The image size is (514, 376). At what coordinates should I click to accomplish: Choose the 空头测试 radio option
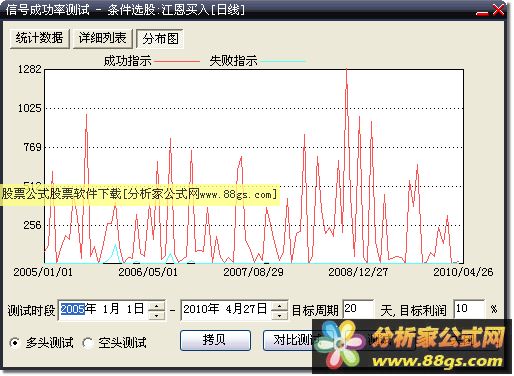[88, 342]
